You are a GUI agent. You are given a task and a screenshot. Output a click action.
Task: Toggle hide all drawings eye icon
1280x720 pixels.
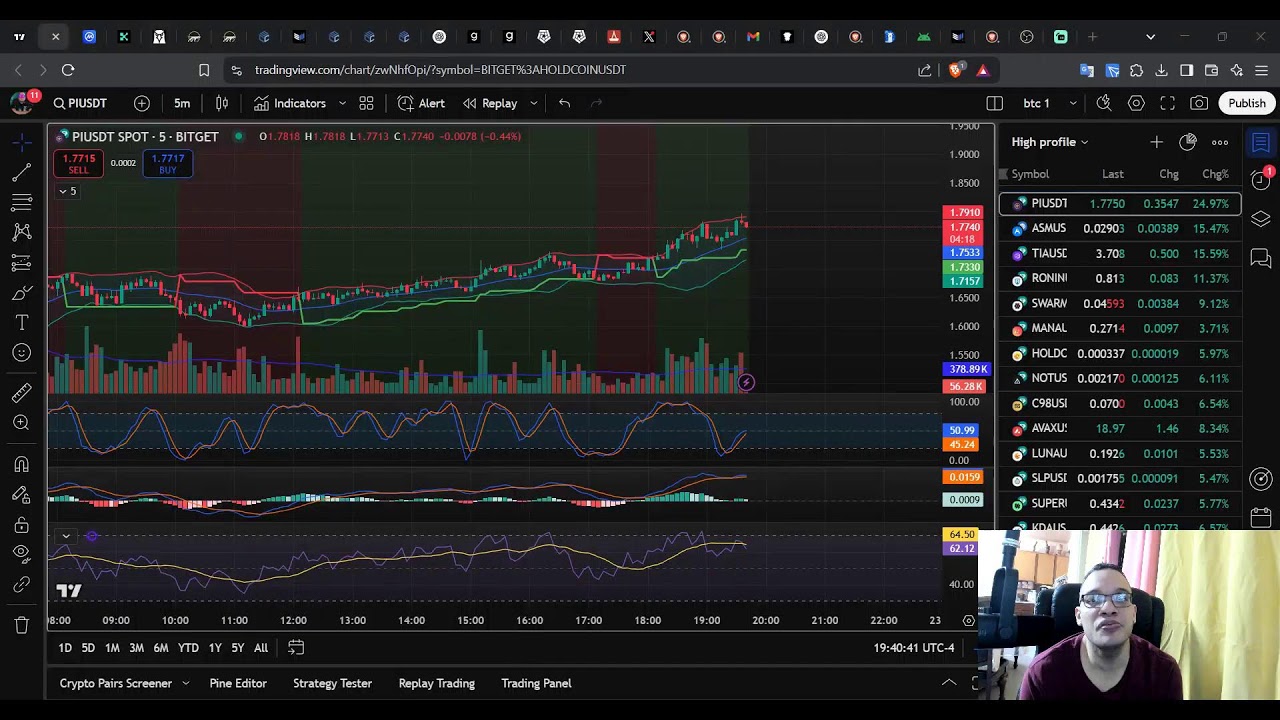point(22,554)
